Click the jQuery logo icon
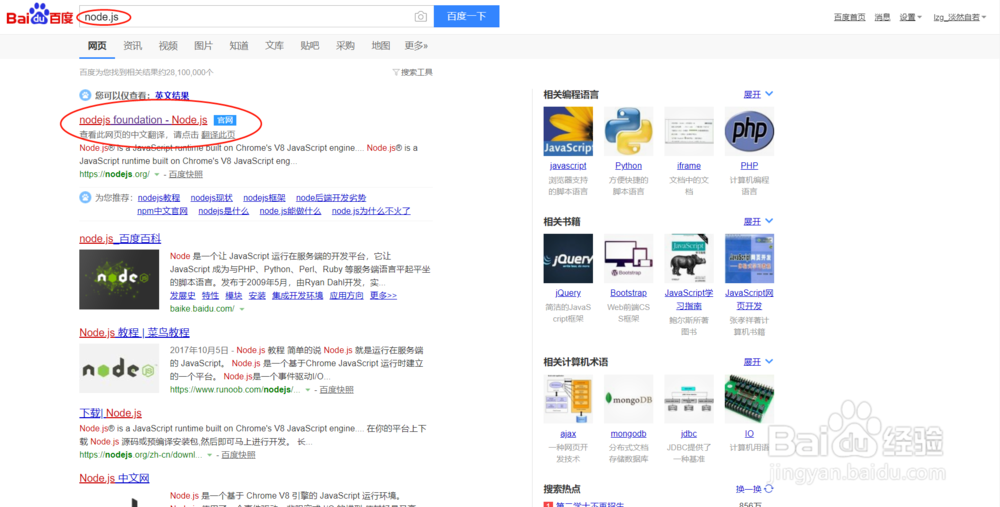The height and width of the screenshot is (507, 1000). pos(568,258)
